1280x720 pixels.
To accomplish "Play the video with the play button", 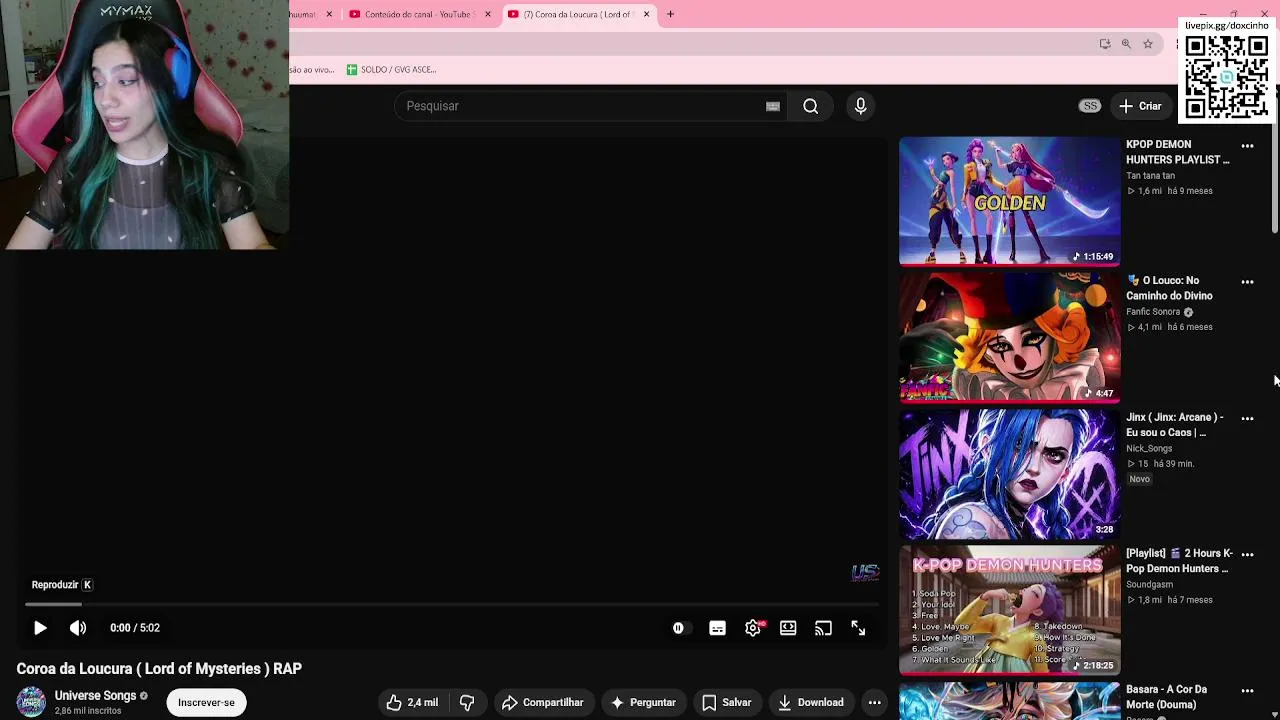I will 40,628.
